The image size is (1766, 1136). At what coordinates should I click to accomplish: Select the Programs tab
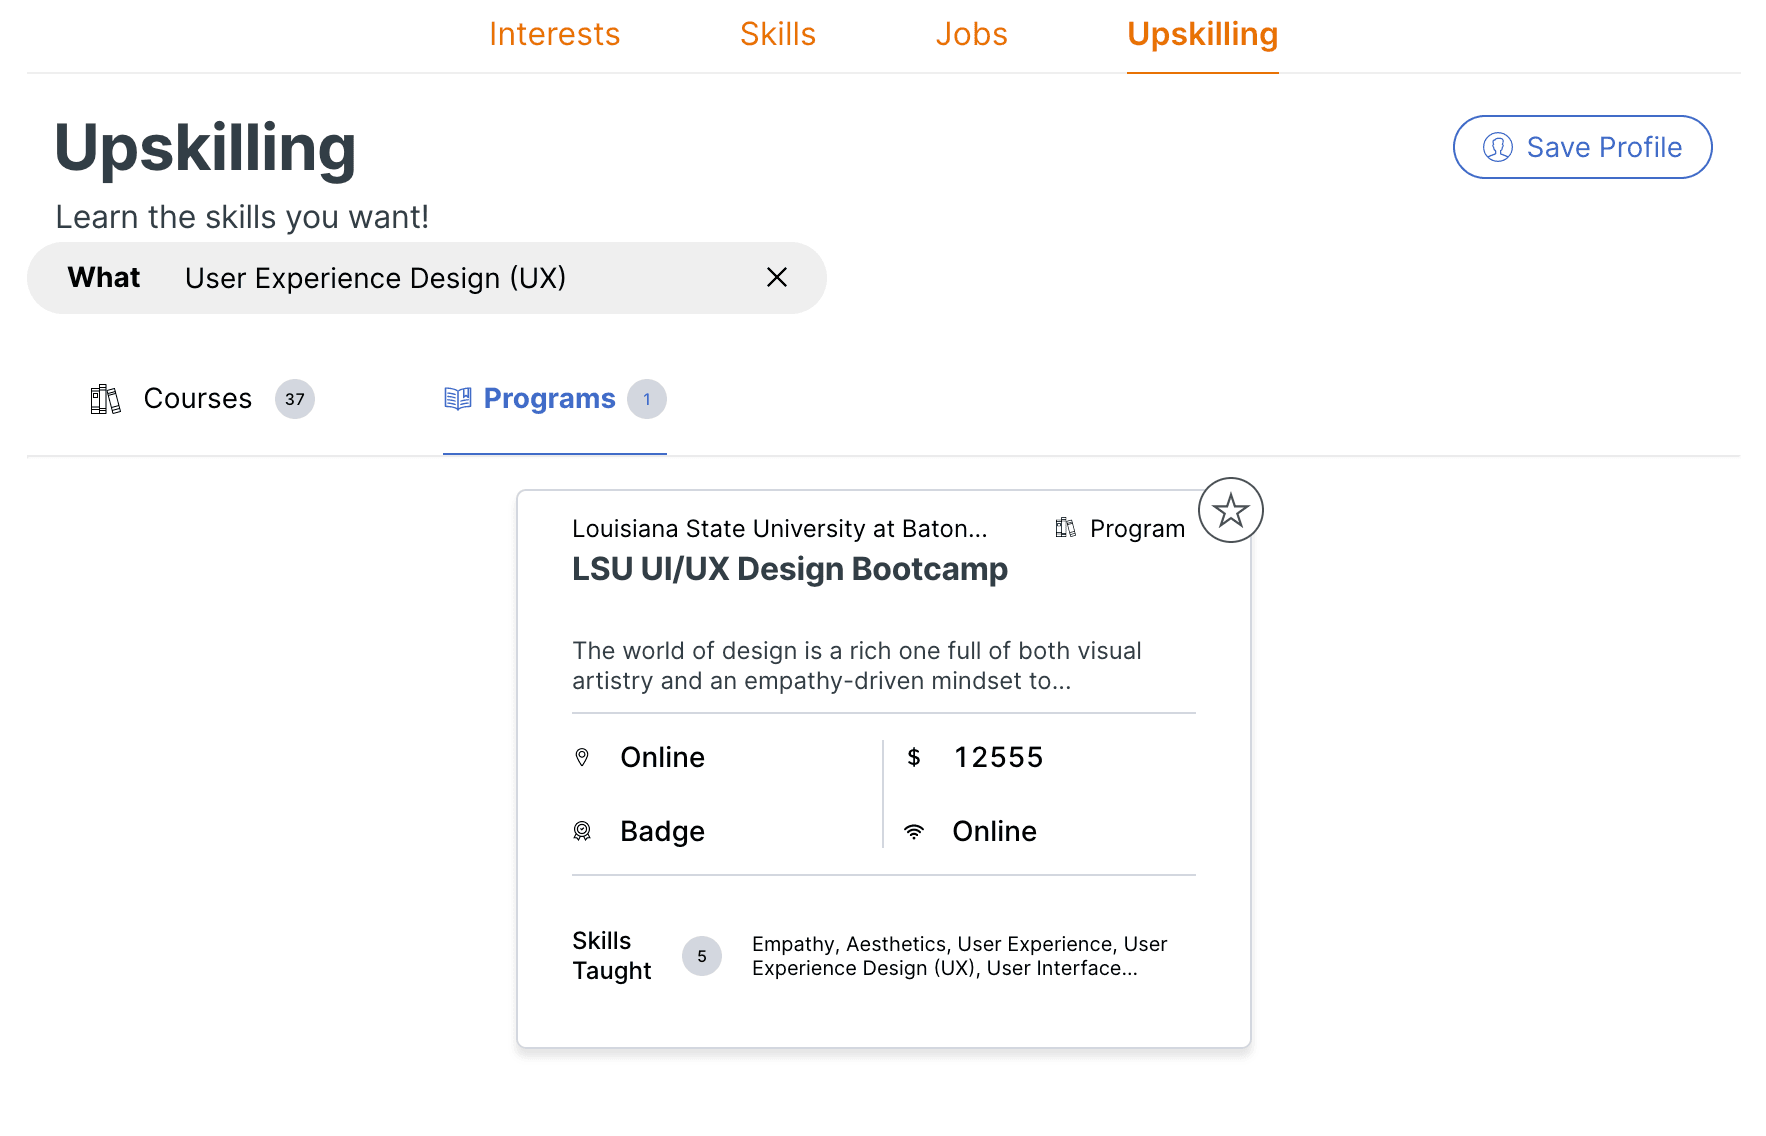[555, 399]
